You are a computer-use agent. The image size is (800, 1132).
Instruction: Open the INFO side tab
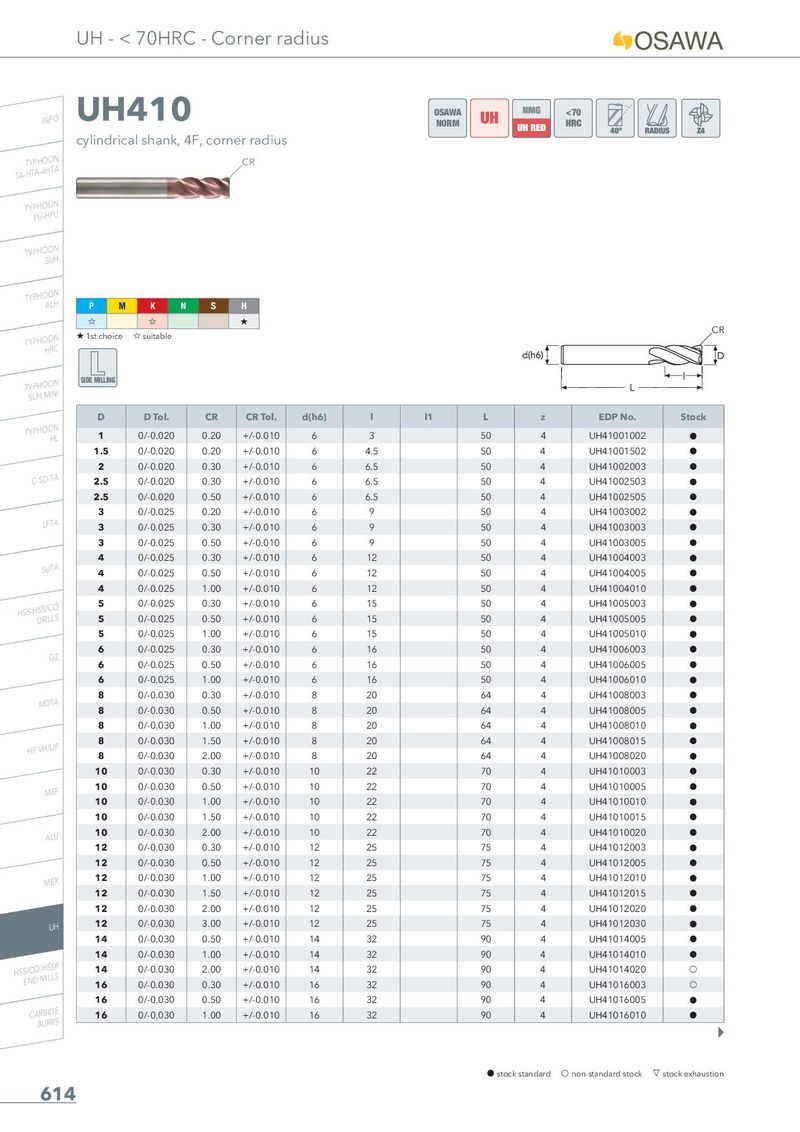click(32, 123)
